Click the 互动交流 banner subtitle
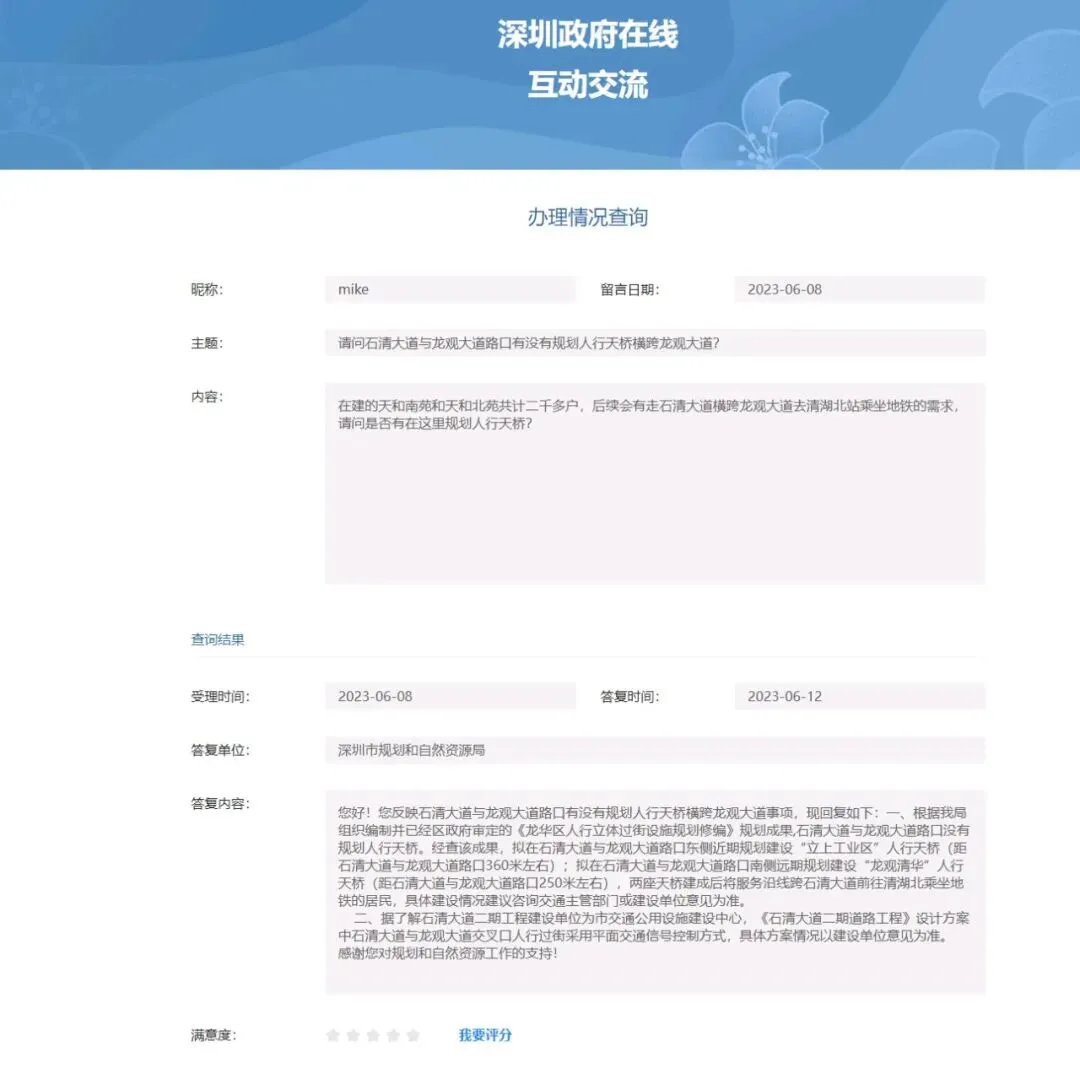The height and width of the screenshot is (1079, 1080). point(588,85)
